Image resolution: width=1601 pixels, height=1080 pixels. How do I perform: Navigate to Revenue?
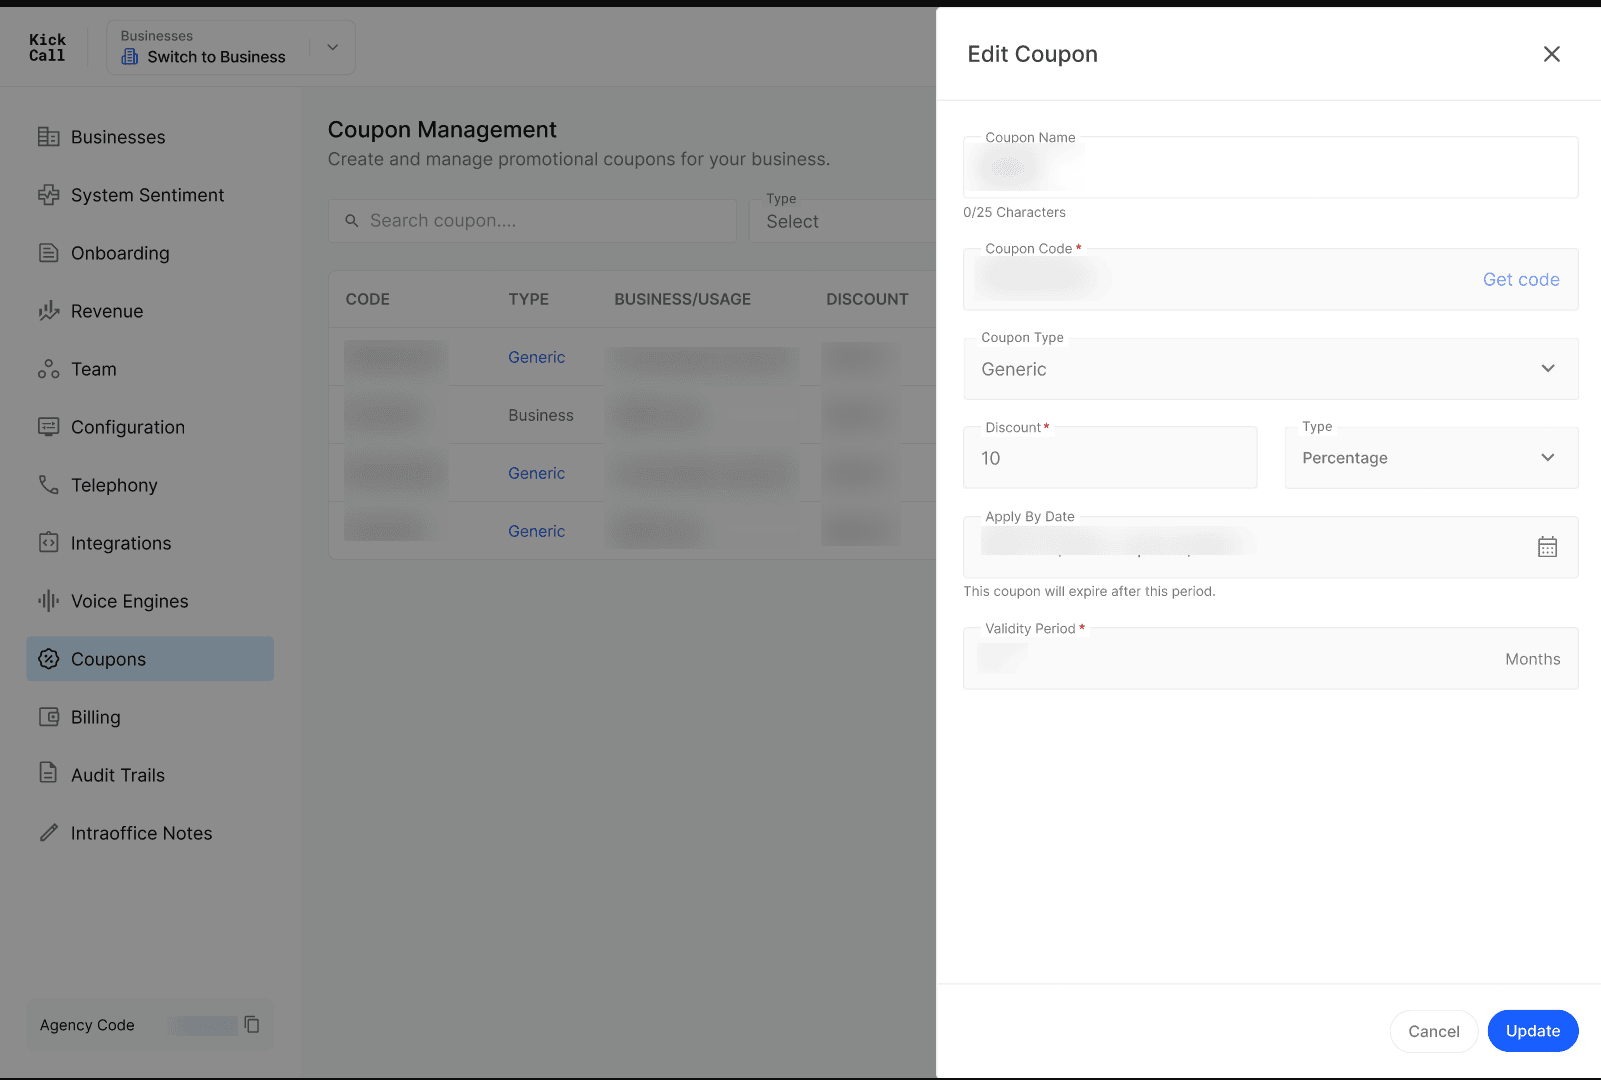[x=150, y=311]
